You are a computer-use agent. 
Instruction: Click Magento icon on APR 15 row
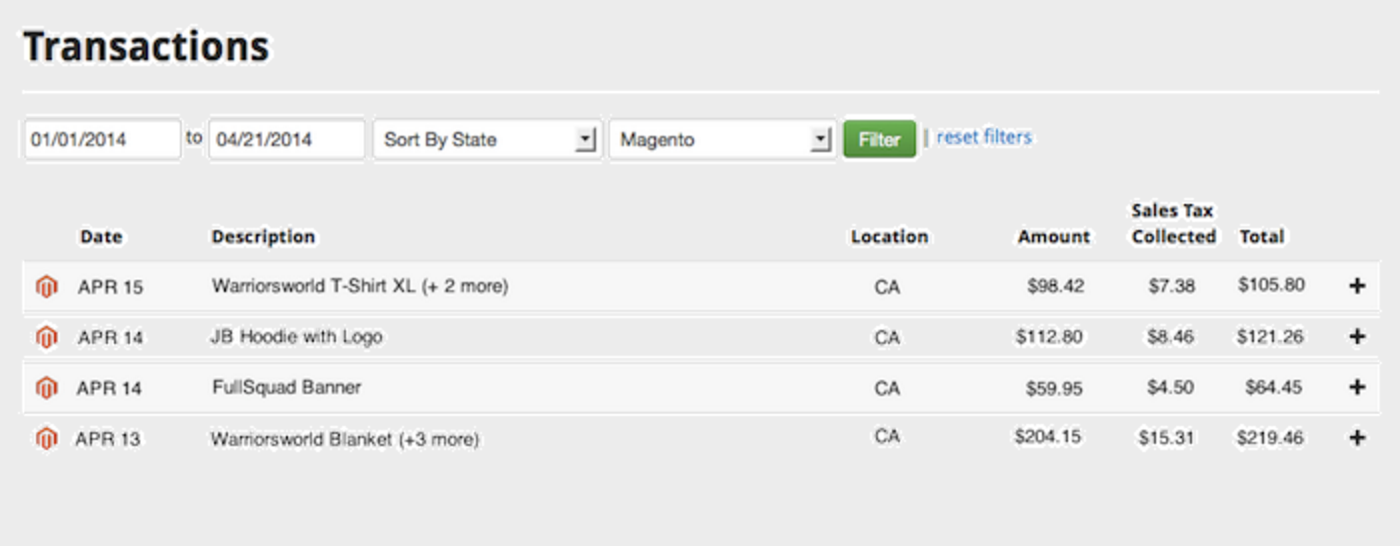pyautogui.click(x=46, y=287)
